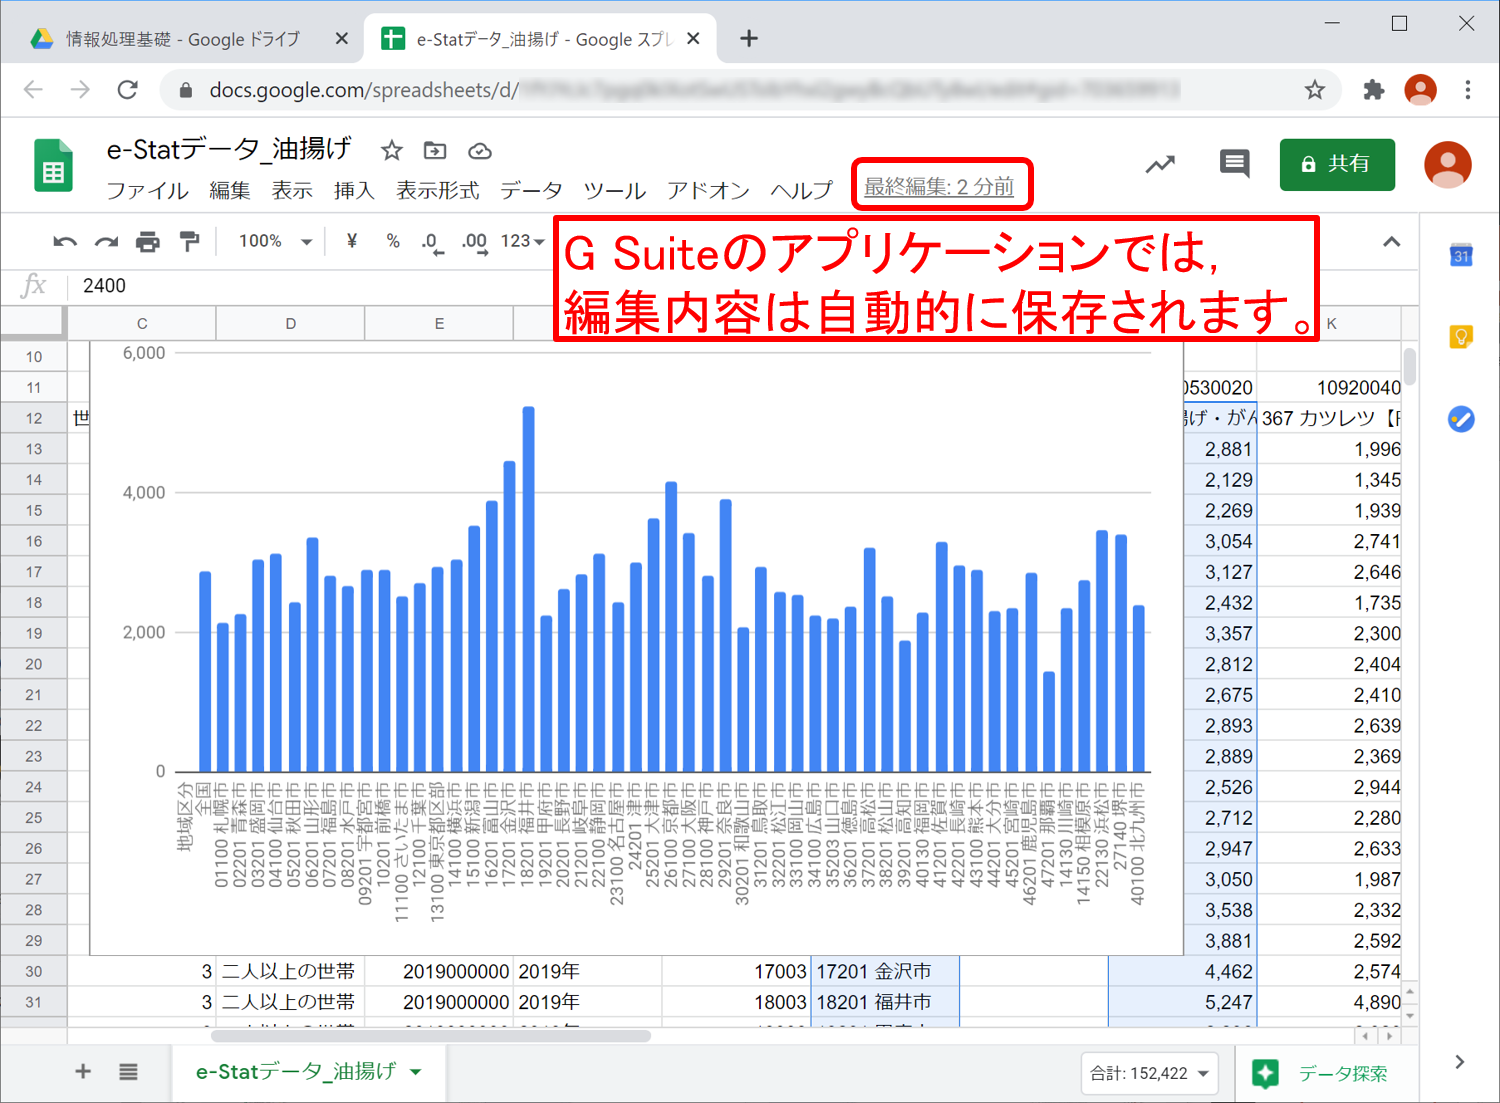Open a new browser tab
This screenshot has height=1103, width=1500.
point(748,39)
